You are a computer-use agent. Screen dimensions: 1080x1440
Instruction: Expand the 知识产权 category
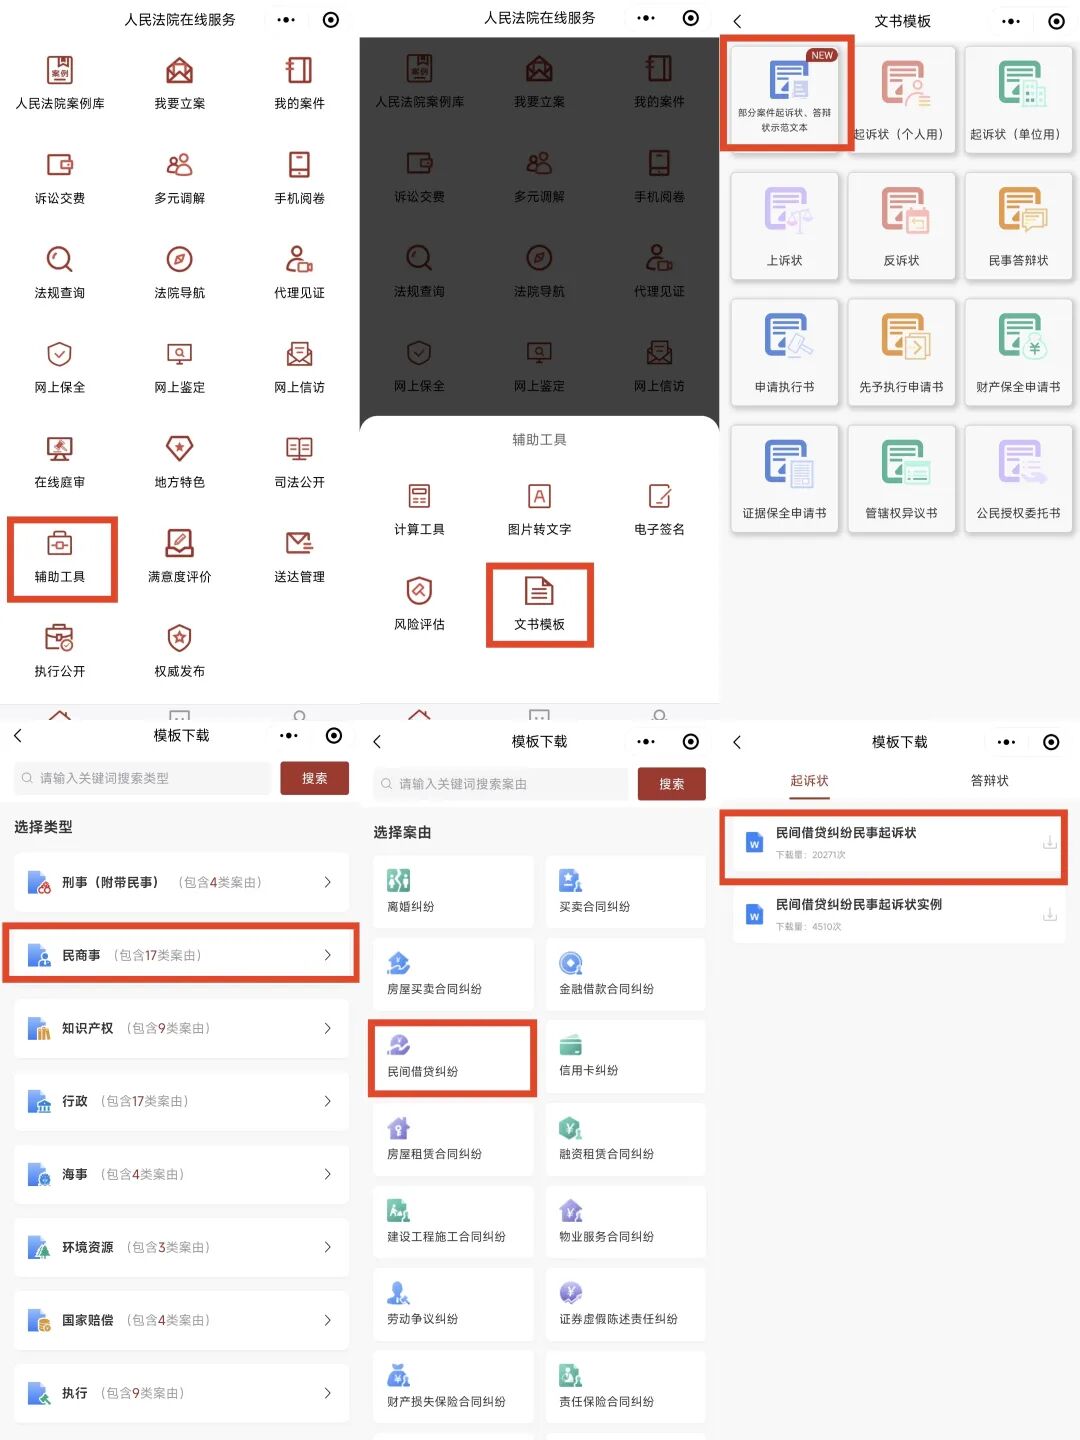[x=180, y=1028]
